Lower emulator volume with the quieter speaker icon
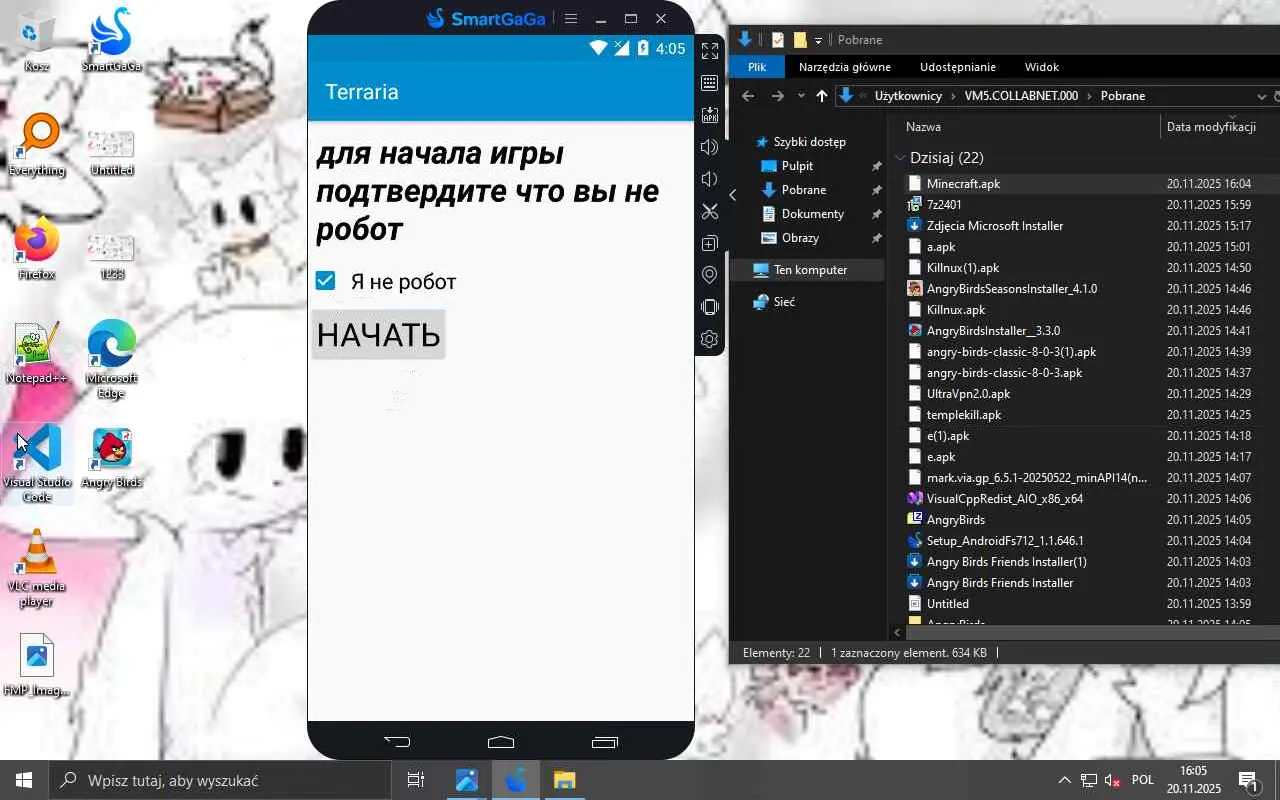 coord(710,179)
